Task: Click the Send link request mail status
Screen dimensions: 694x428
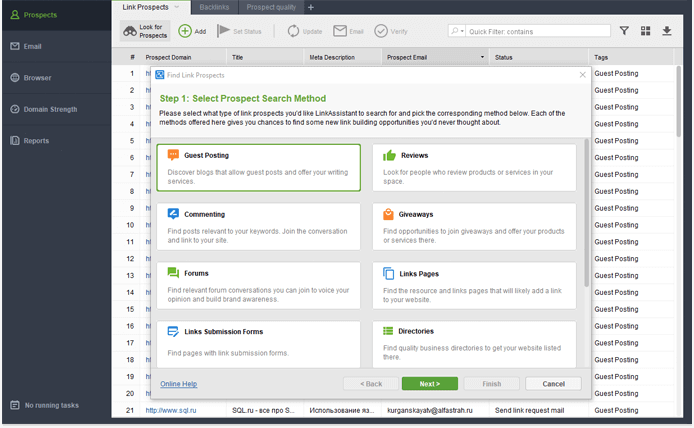Action: 529,410
